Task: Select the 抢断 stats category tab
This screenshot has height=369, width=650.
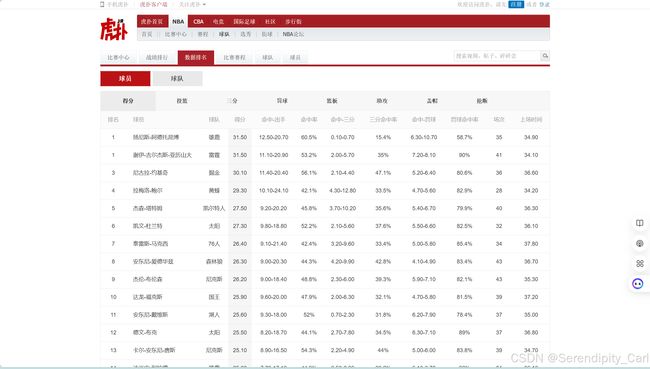Action: 482,101
